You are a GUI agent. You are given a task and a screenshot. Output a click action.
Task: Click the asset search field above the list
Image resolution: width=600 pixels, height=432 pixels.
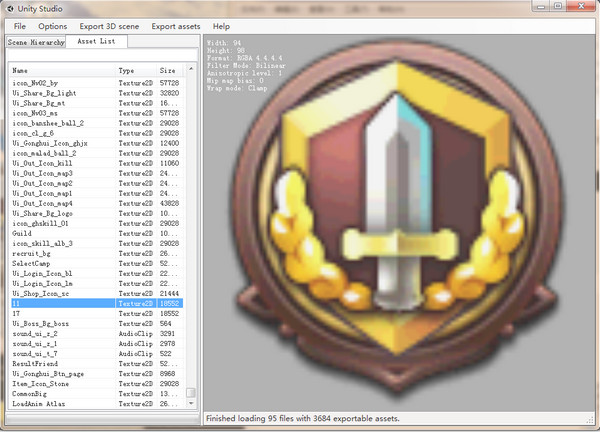point(102,54)
